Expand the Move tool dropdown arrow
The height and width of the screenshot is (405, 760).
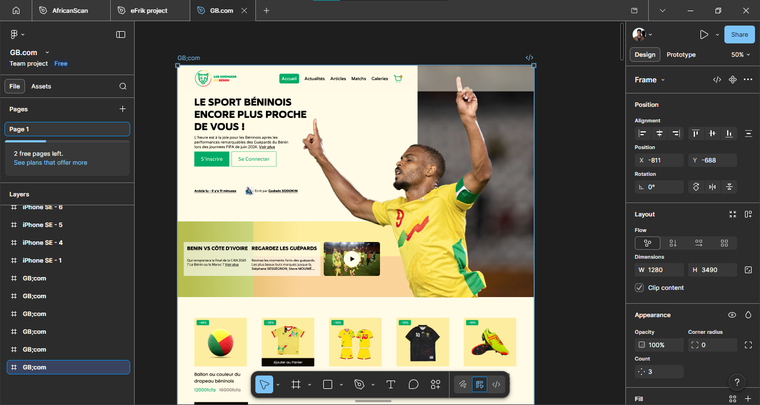coord(278,385)
